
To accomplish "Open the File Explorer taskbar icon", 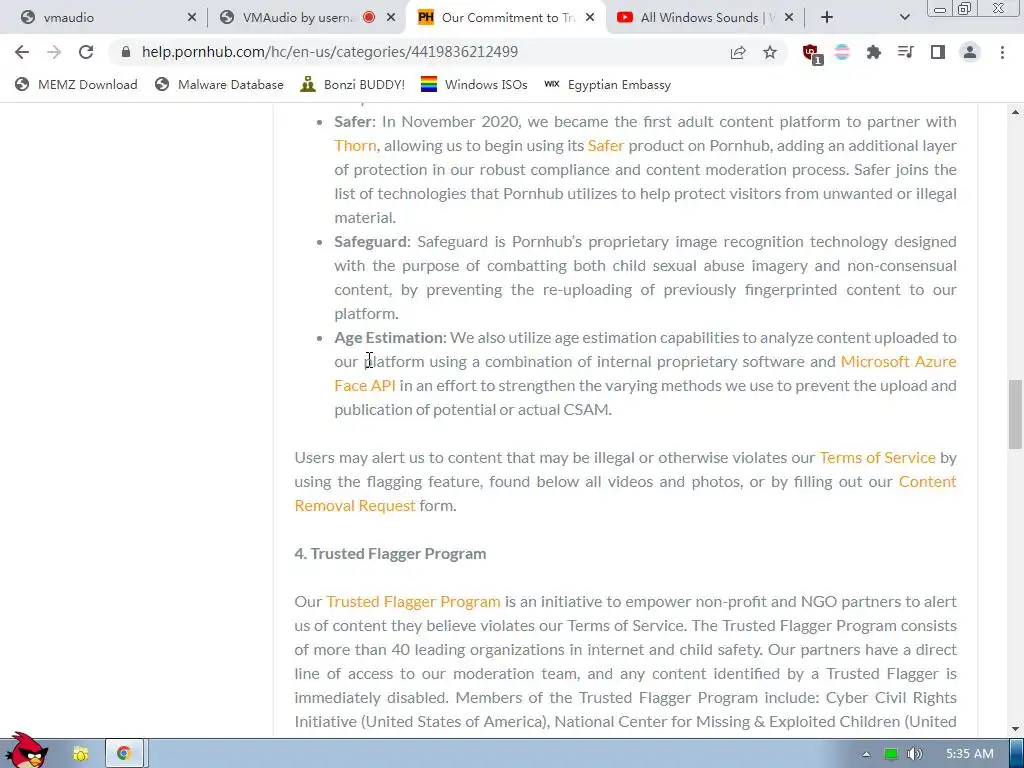I will pyautogui.click(x=81, y=754).
